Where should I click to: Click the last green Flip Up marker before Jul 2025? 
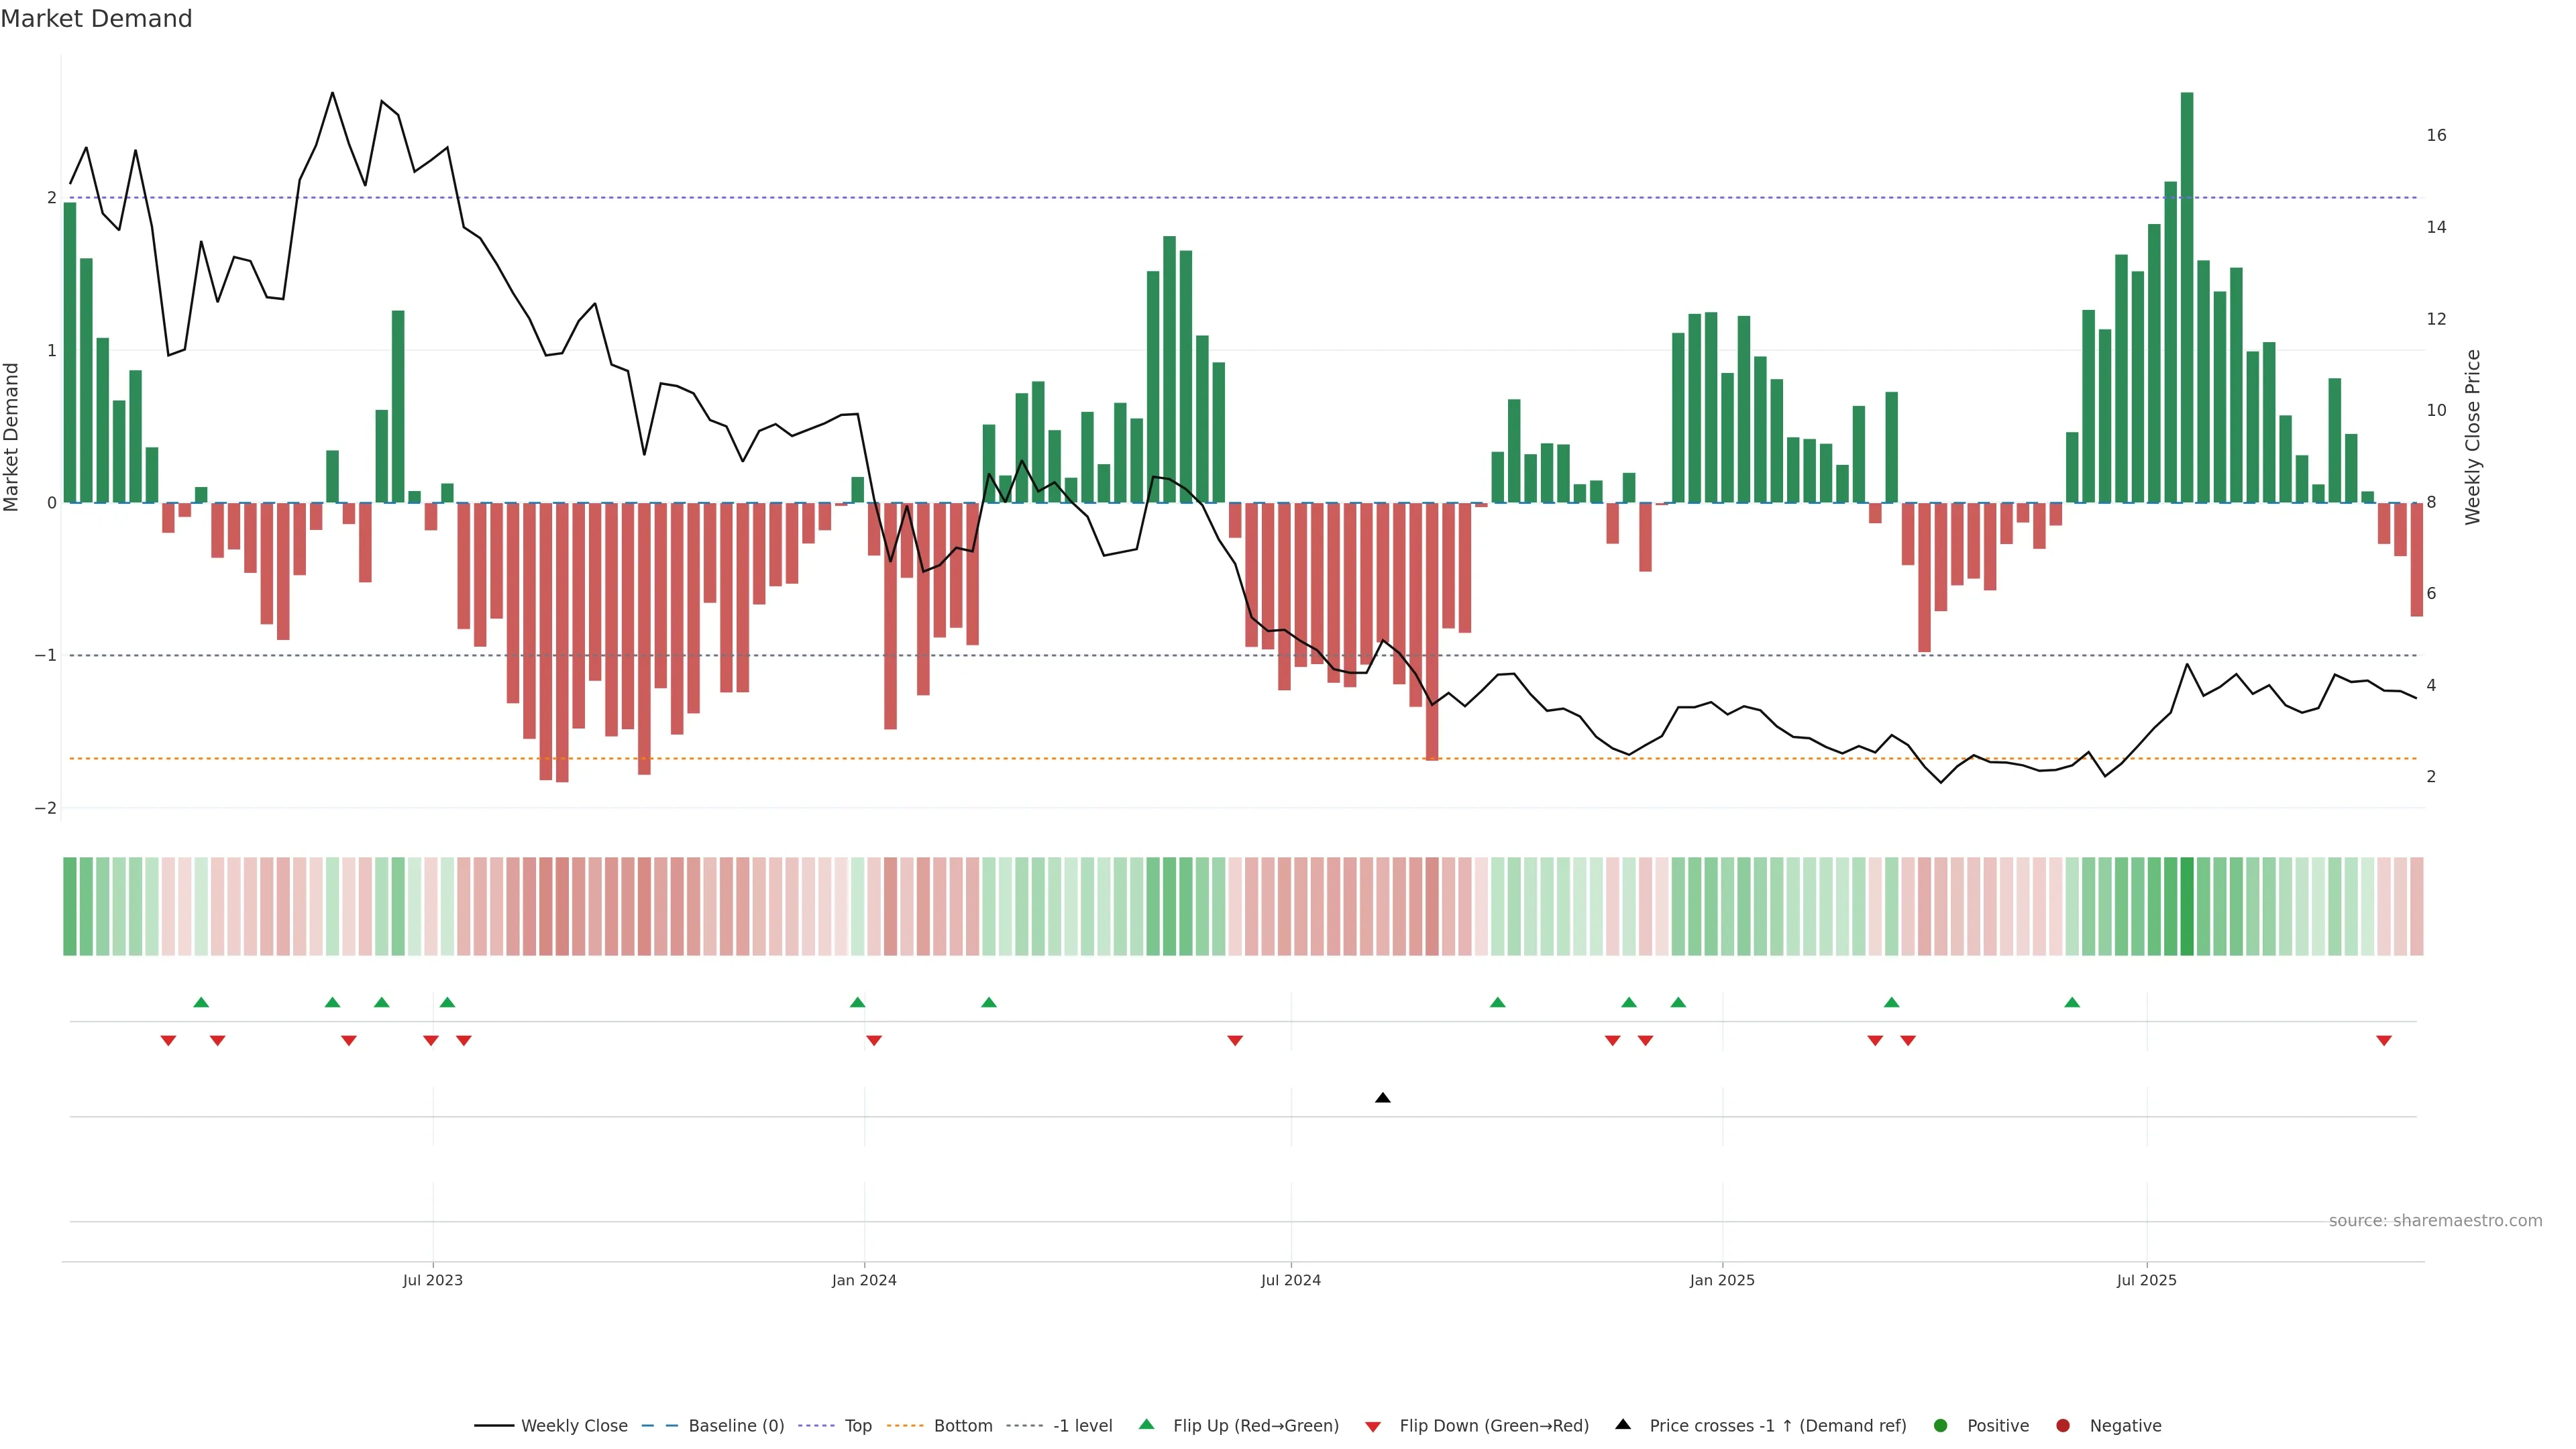[2072, 1002]
